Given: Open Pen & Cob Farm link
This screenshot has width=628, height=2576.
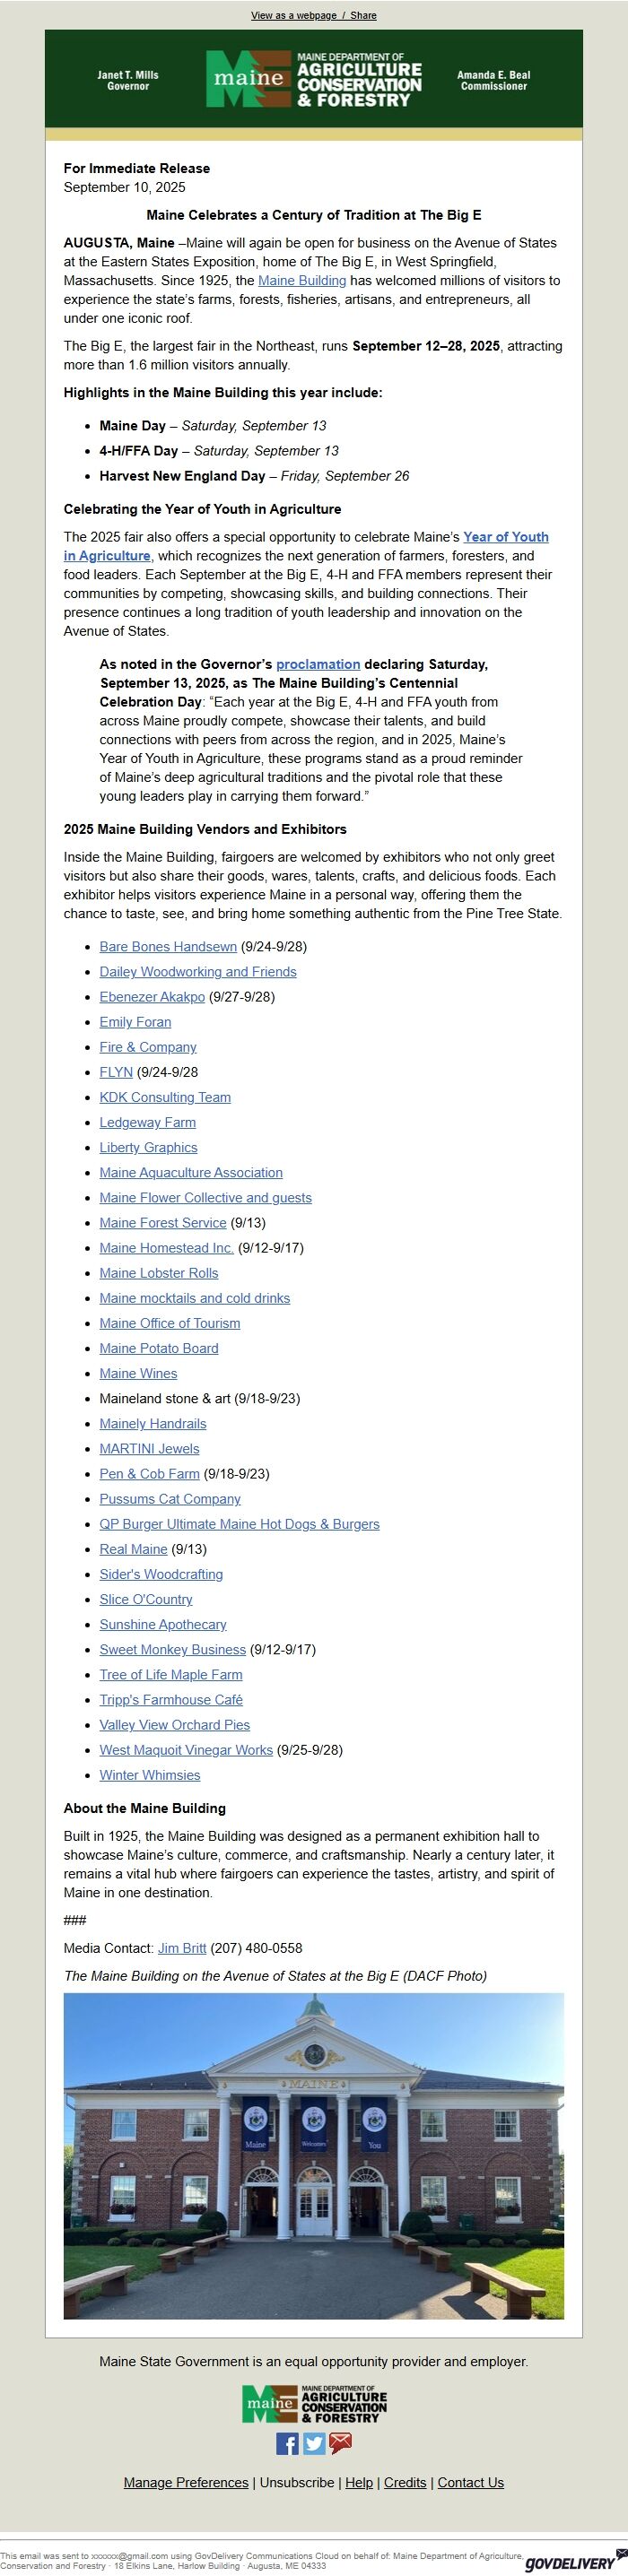Looking at the screenshot, I should tap(149, 1473).
